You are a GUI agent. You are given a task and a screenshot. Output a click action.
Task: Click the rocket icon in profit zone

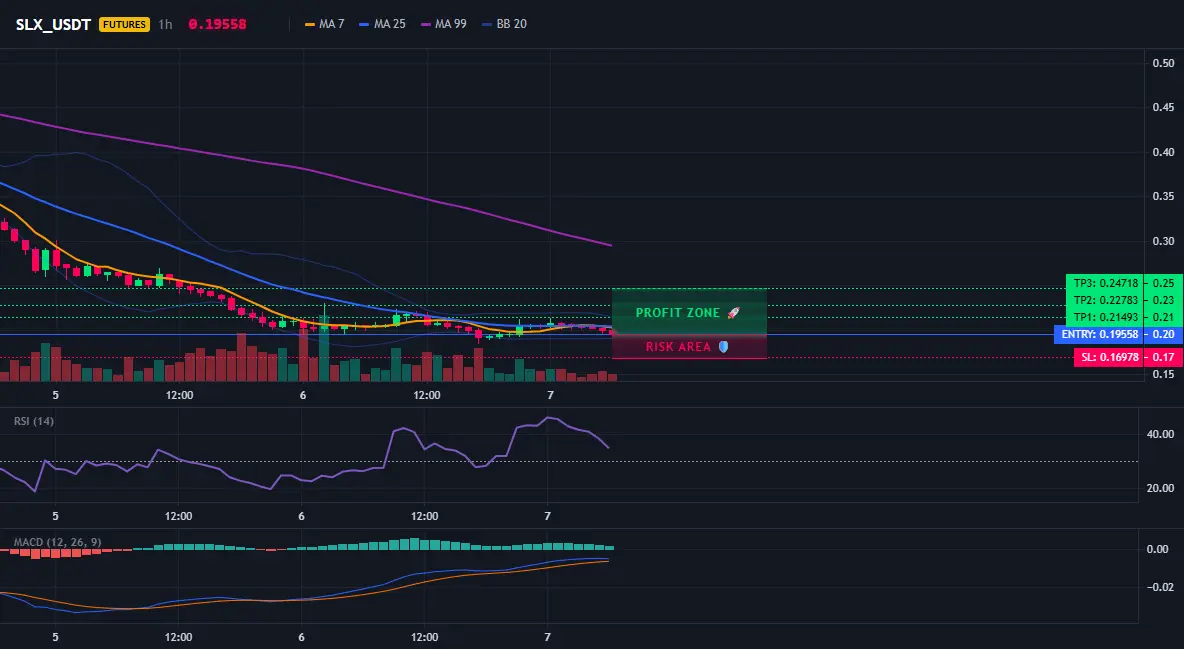pyautogui.click(x=733, y=313)
